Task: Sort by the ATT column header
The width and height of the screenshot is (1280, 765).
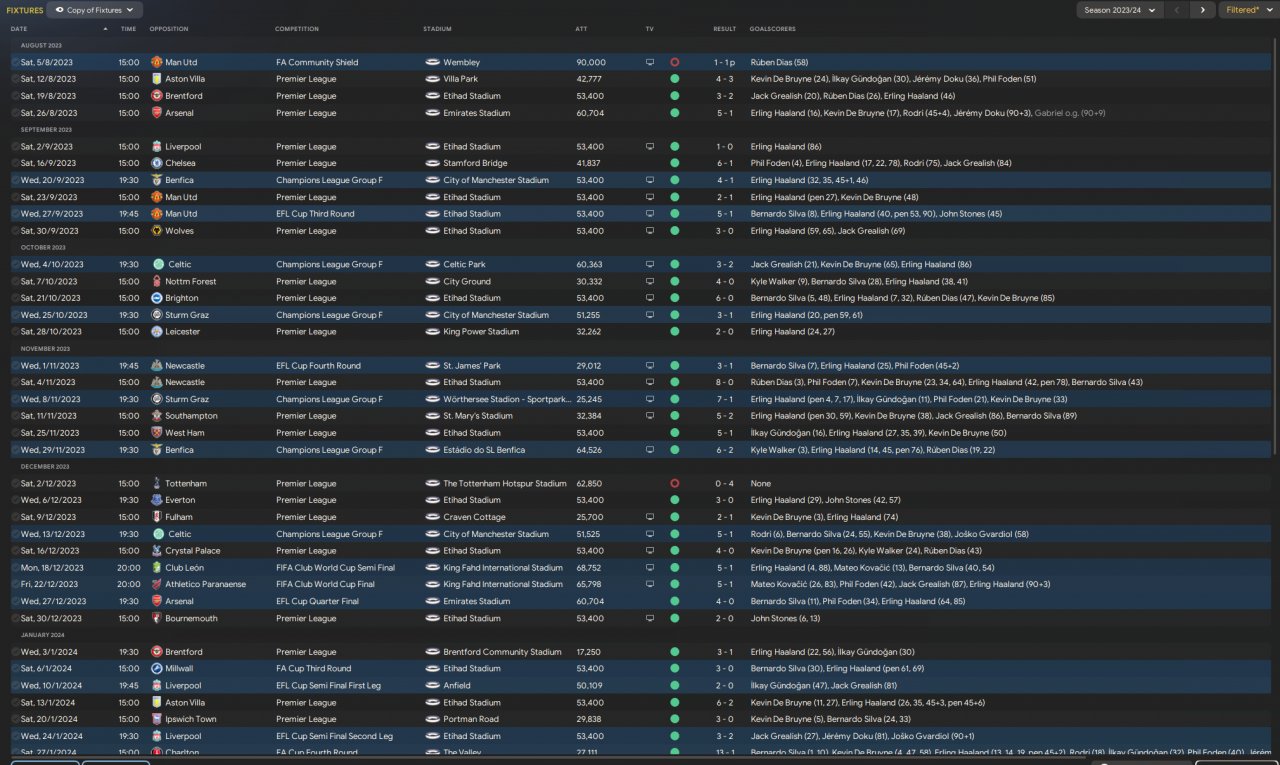Action: click(x=582, y=29)
